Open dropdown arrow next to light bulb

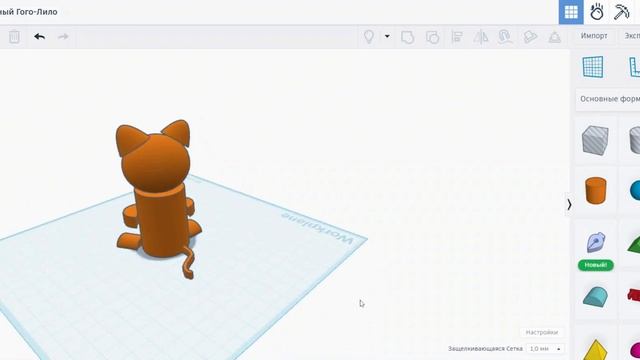387,36
